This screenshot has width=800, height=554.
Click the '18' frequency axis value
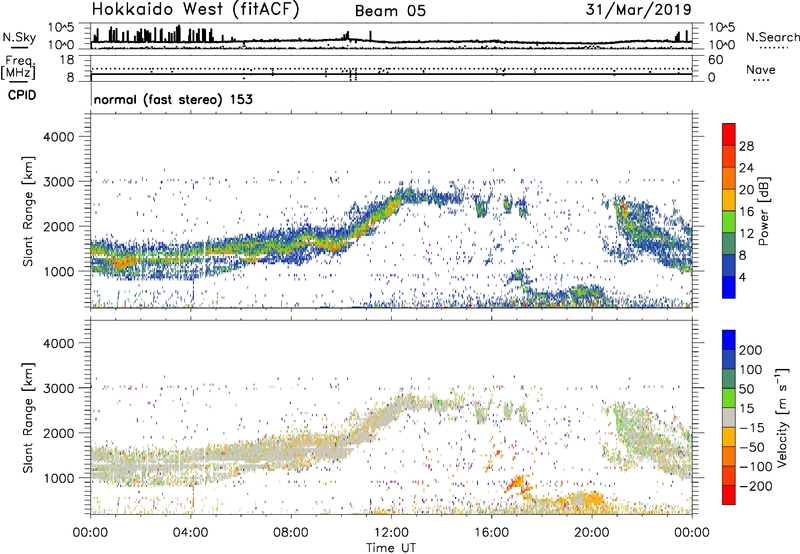coord(67,60)
